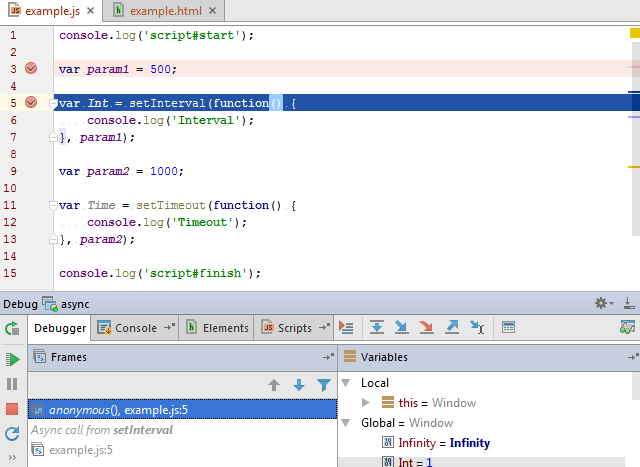The image size is (640, 467).
Task: Toggle breakpoint on line 5
Action: 31,103
